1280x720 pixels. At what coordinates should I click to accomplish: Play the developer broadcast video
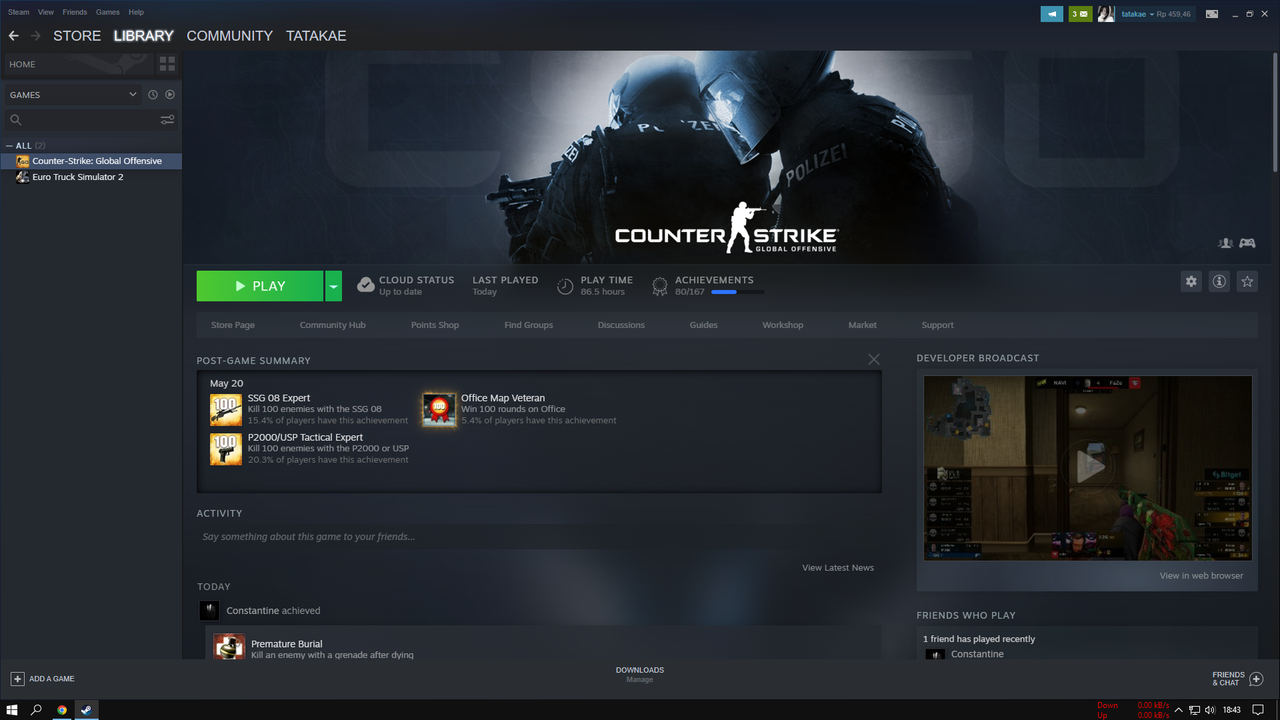pyautogui.click(x=1089, y=466)
